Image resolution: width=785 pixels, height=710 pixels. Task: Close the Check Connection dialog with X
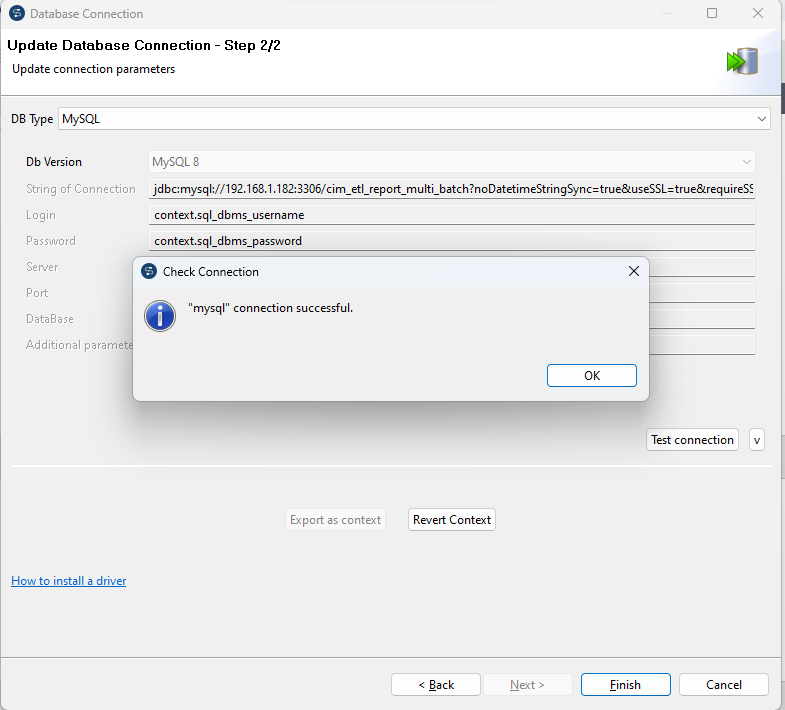(x=633, y=271)
